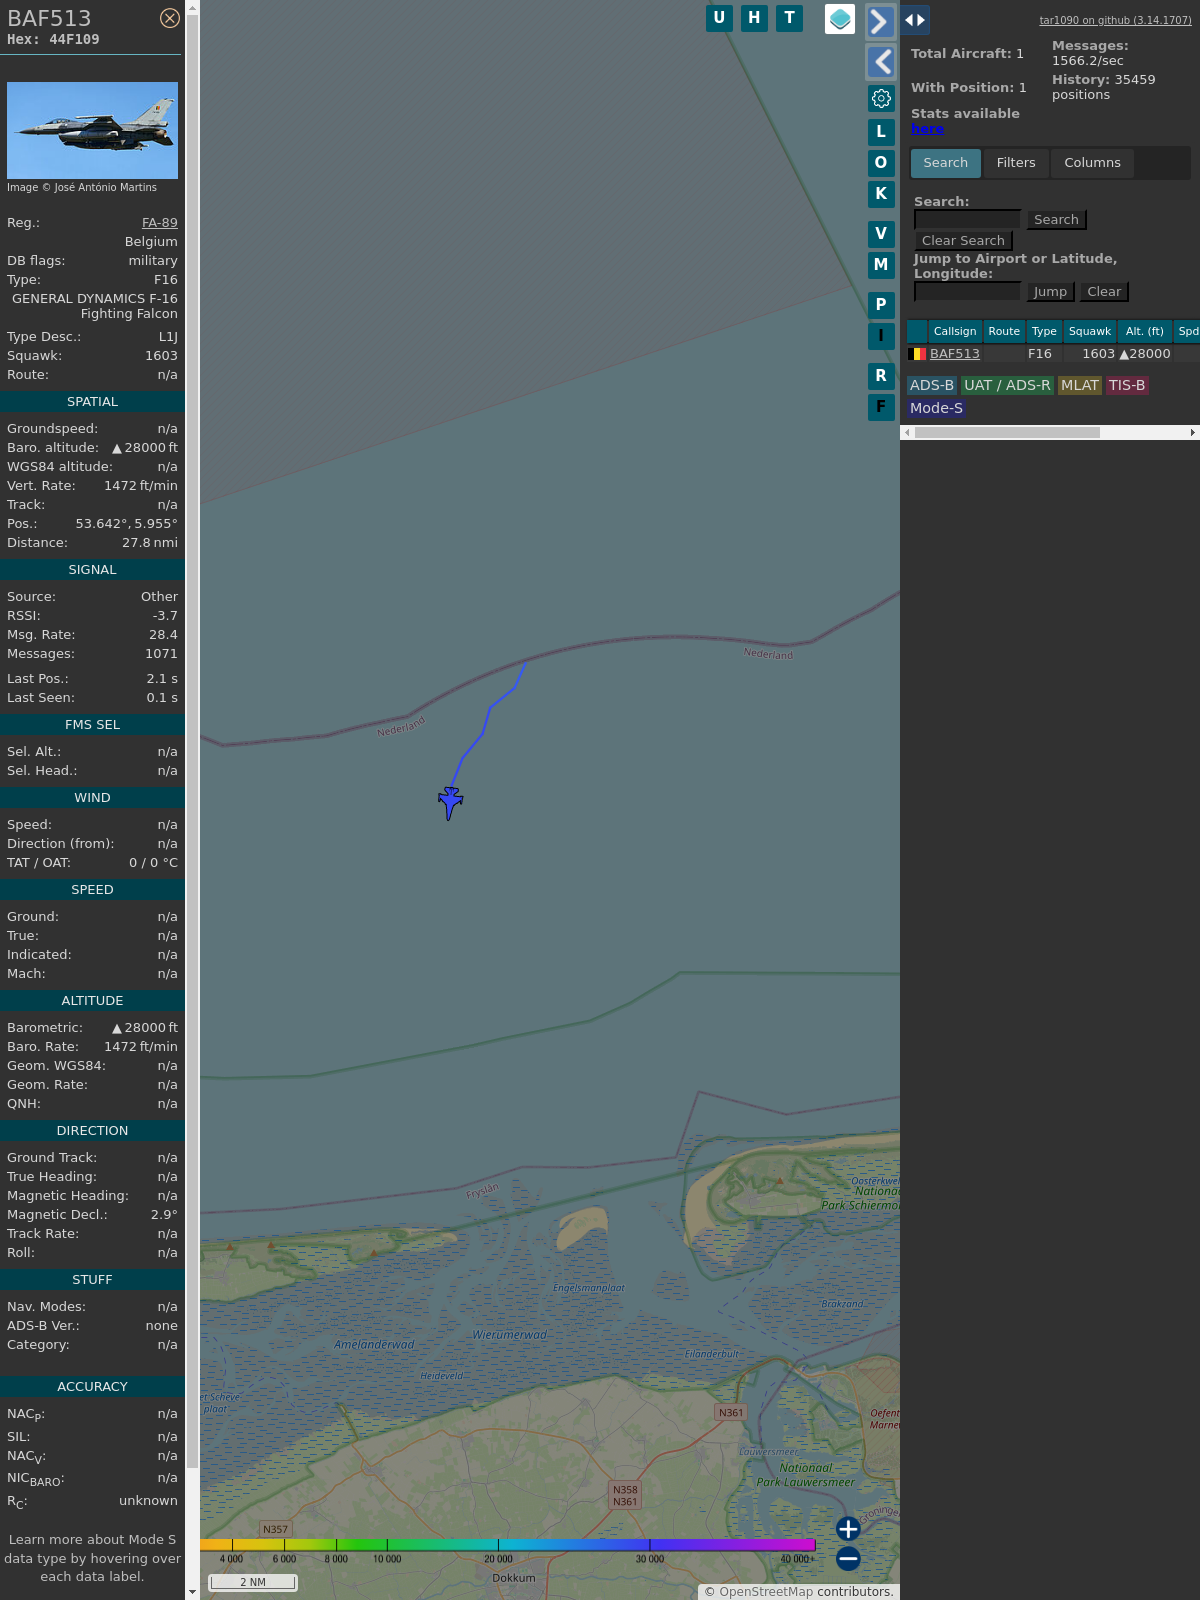Click the 2 NM scale bar

click(x=253, y=1582)
